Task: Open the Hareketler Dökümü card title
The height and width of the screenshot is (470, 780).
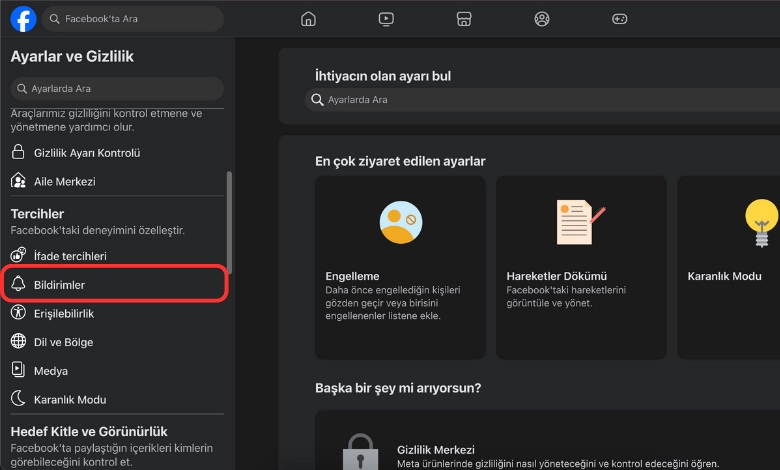Action: [x=557, y=276]
